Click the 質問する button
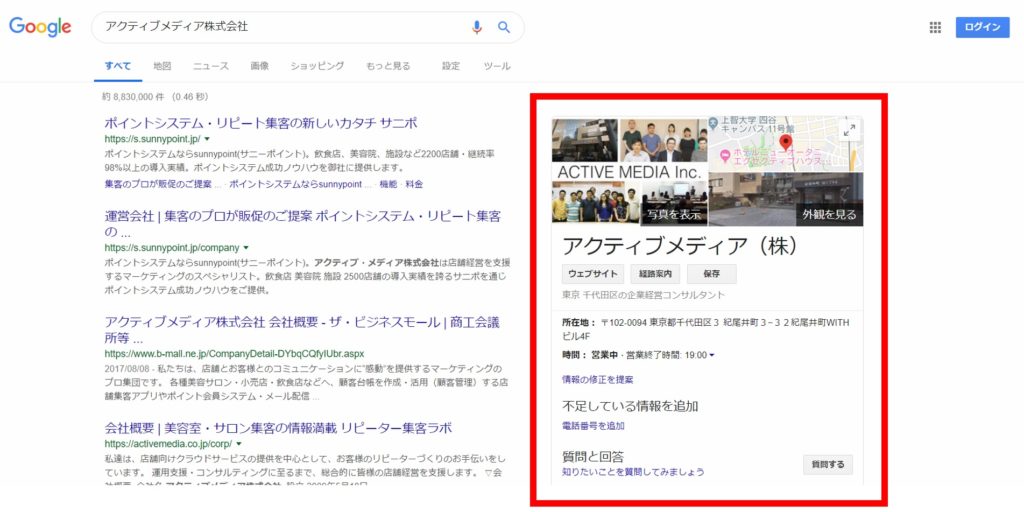The height and width of the screenshot is (512, 1024). (x=827, y=465)
